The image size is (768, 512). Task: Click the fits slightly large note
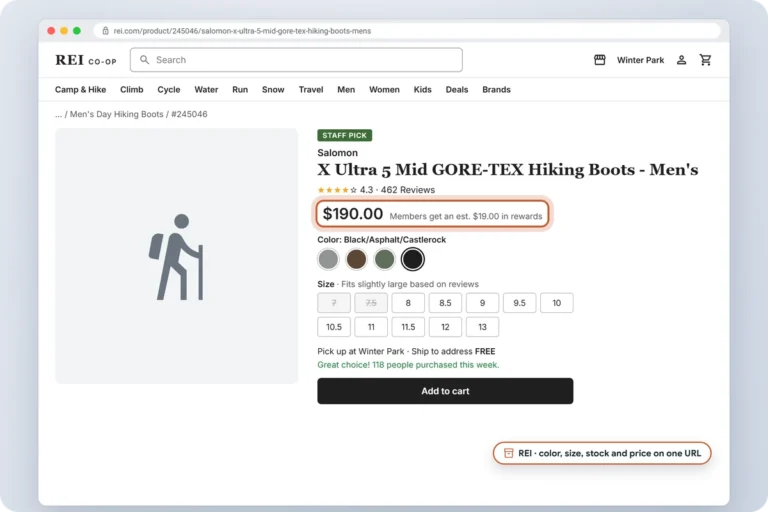(x=410, y=284)
